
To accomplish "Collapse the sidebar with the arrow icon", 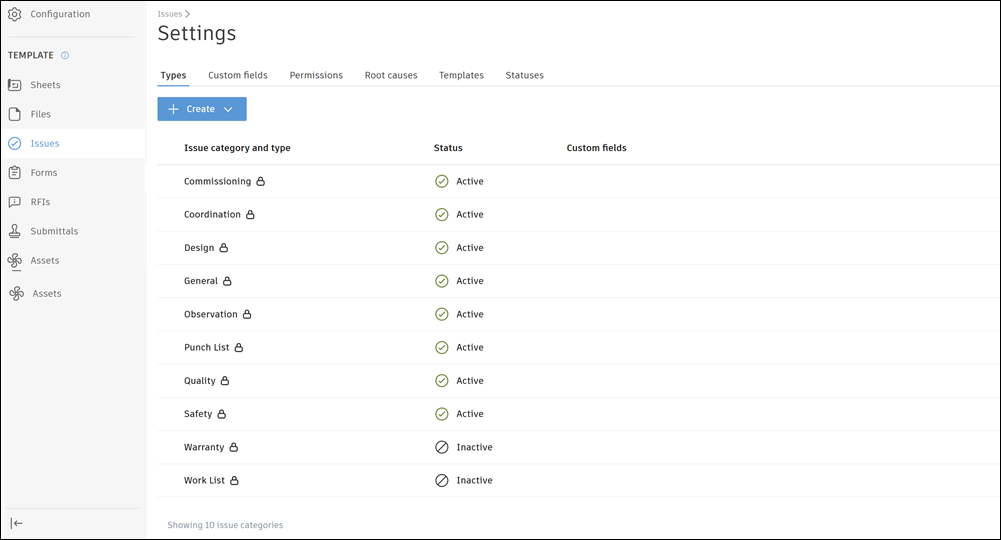I will (x=17, y=523).
